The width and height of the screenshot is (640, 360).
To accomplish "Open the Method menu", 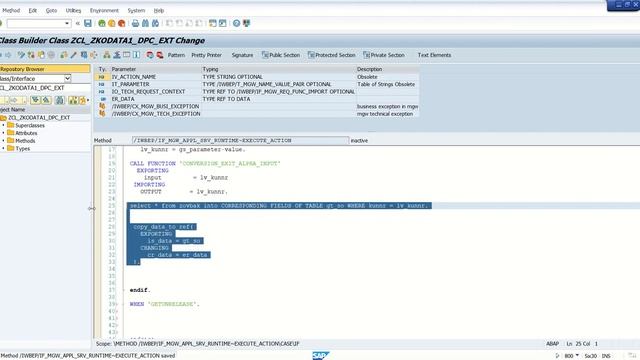I will click(11, 10).
